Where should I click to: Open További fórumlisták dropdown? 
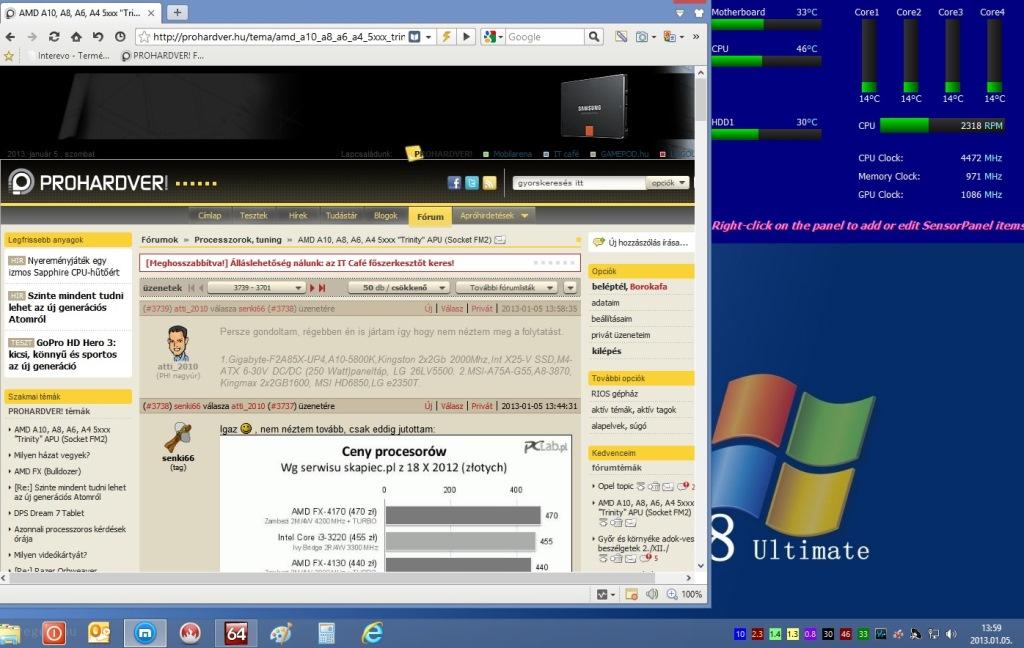coord(506,287)
